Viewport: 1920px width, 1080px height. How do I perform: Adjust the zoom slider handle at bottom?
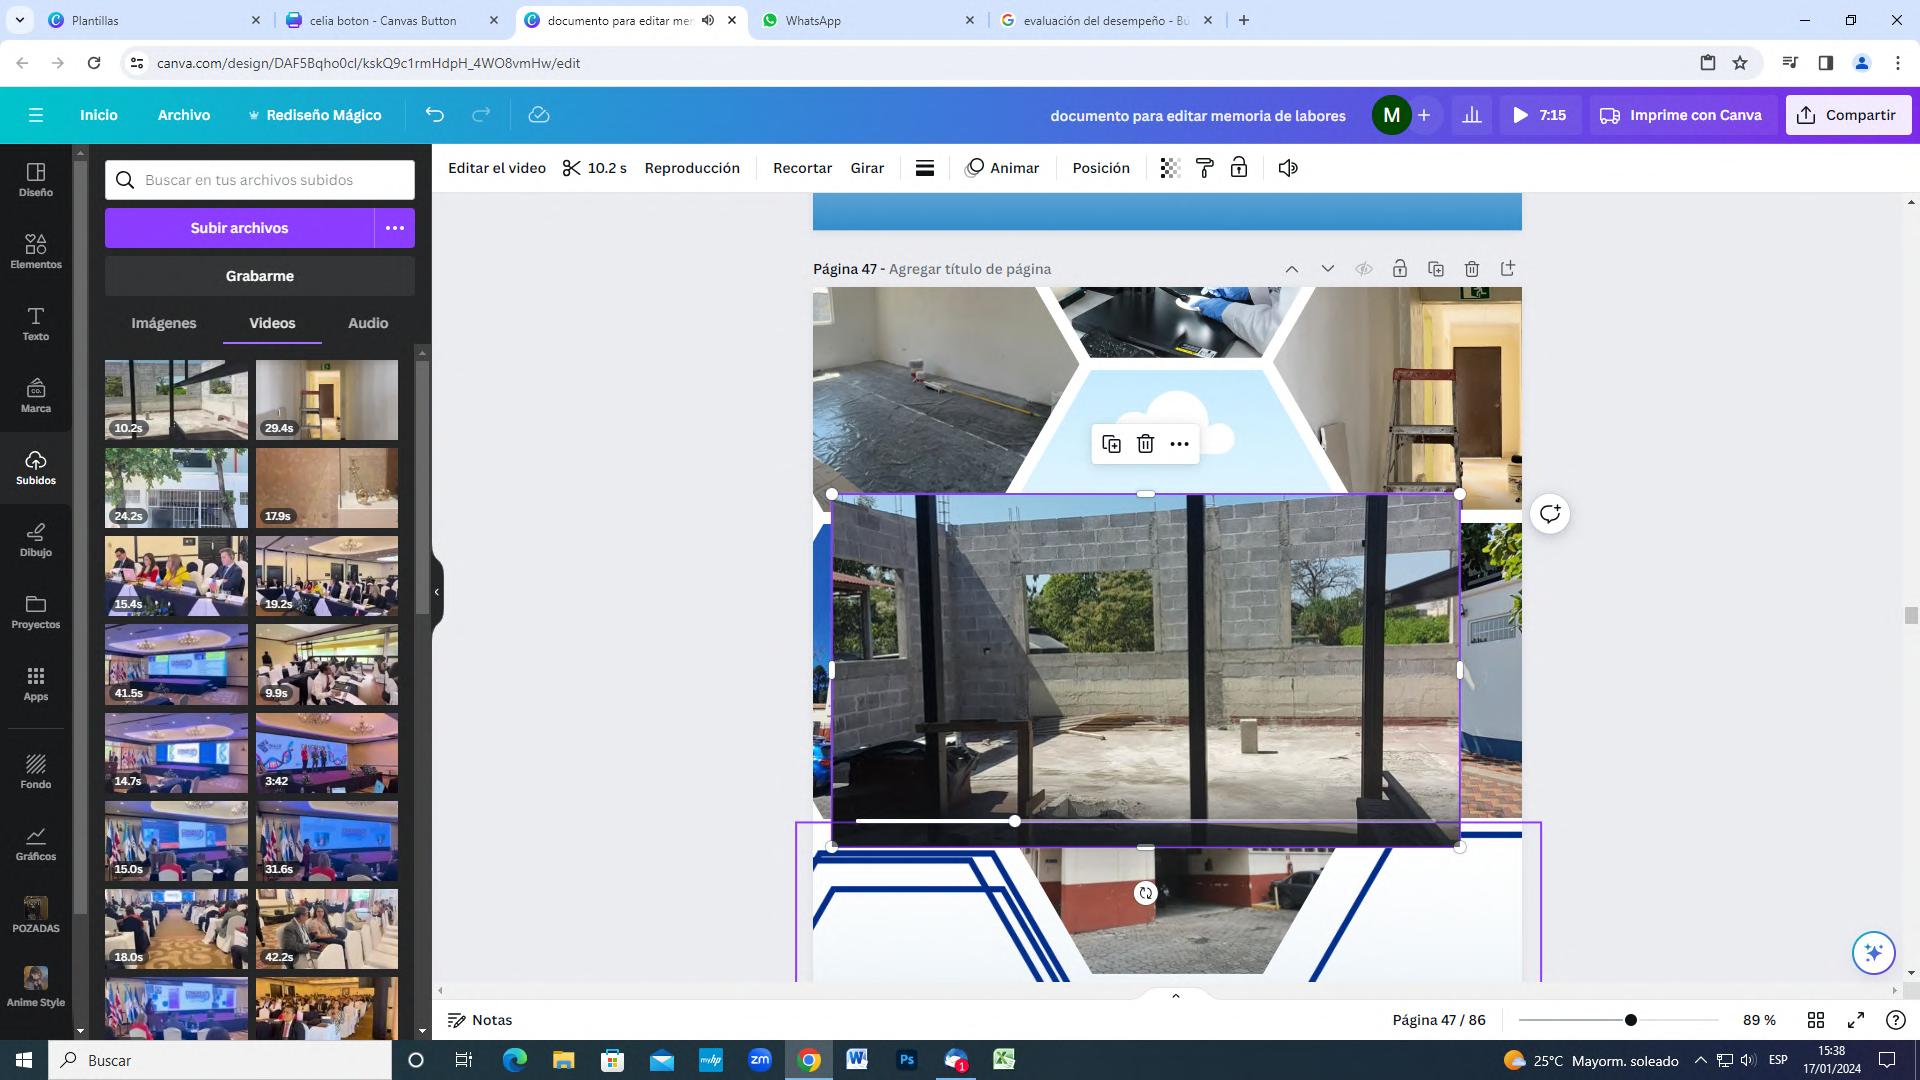point(1630,1020)
